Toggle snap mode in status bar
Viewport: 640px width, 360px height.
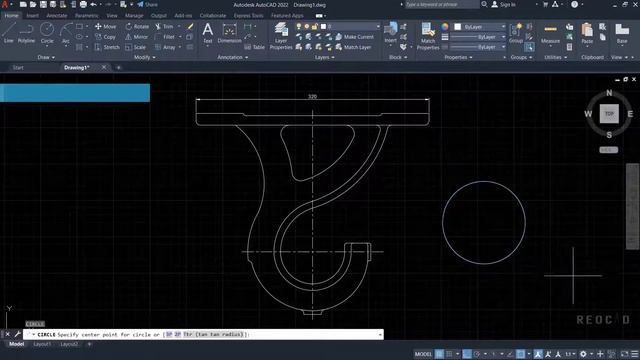(449, 354)
